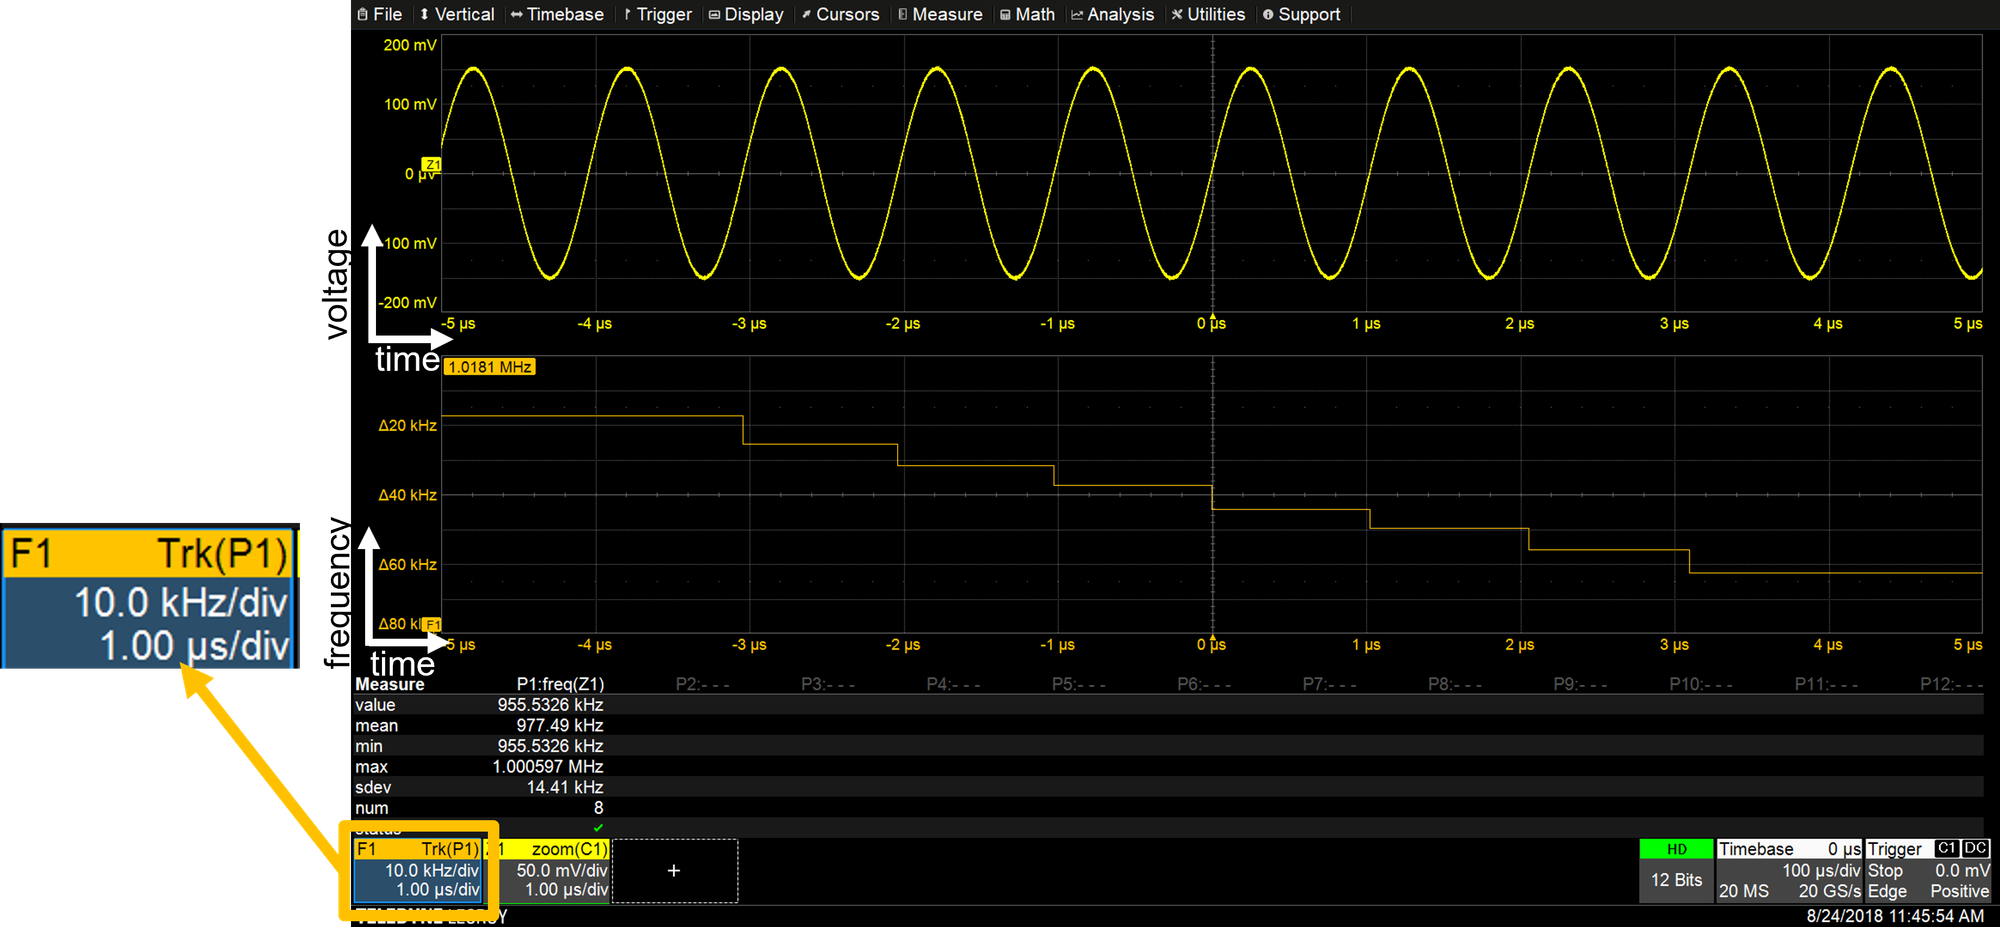Click the Z1 trace marker on the top grid
2000x927 pixels.
click(432, 165)
